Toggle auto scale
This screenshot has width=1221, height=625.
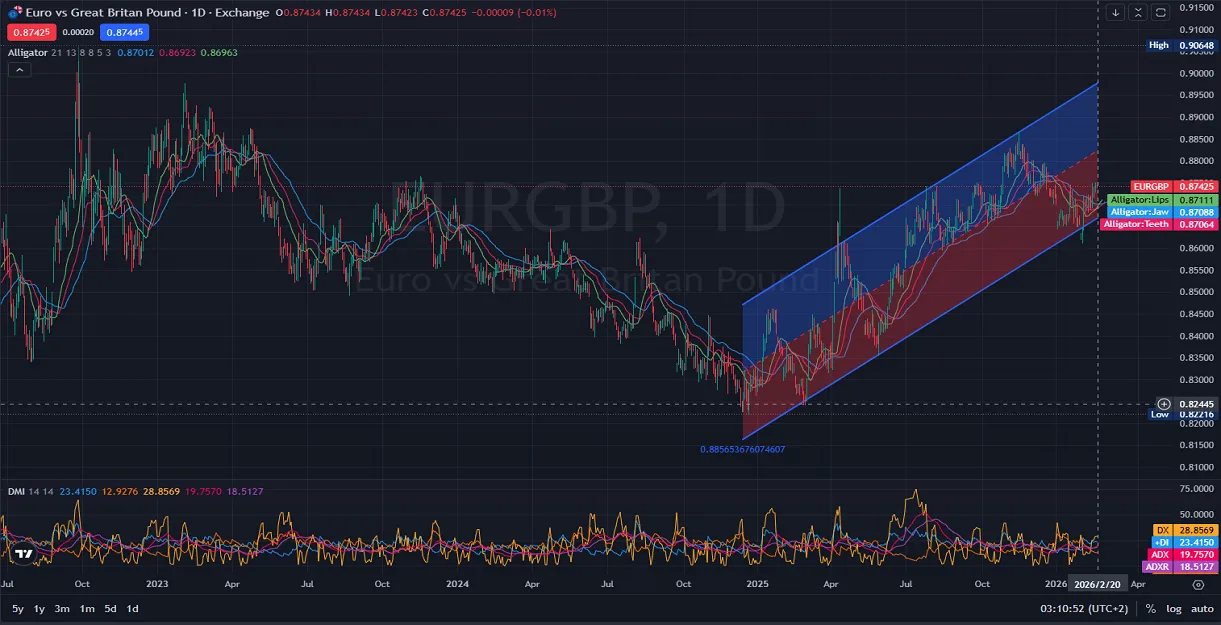pos(1201,608)
